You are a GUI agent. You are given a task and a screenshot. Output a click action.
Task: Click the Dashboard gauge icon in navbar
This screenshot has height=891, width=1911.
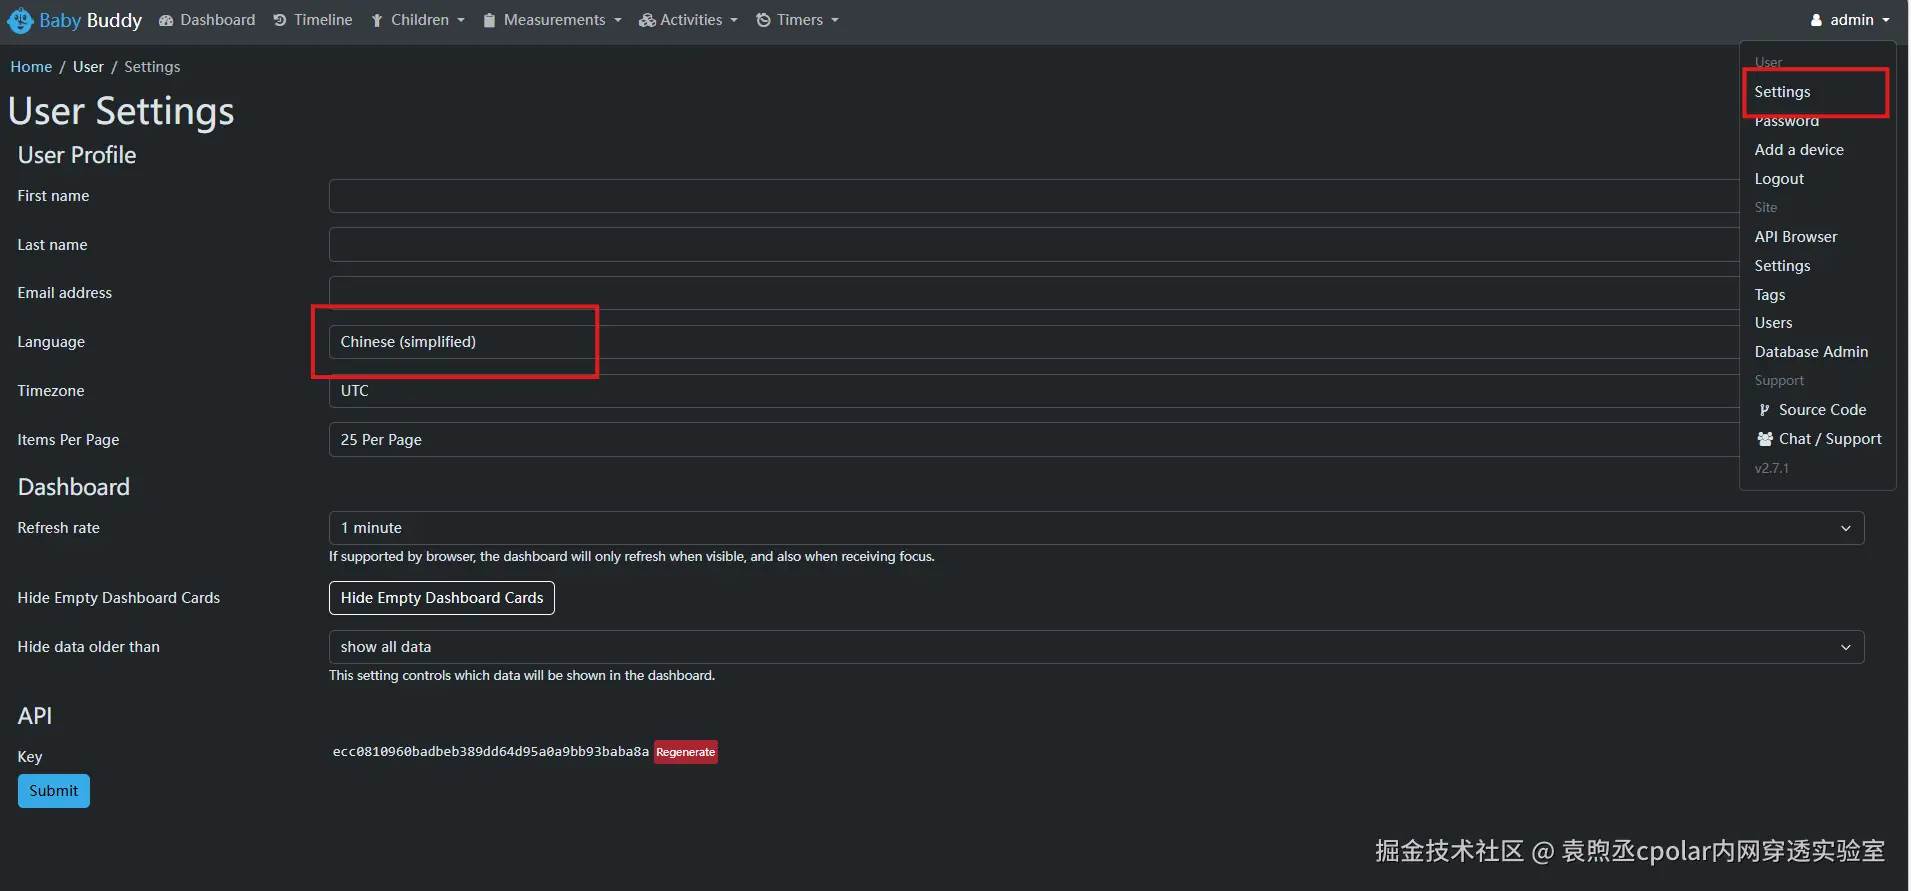pyautogui.click(x=166, y=20)
